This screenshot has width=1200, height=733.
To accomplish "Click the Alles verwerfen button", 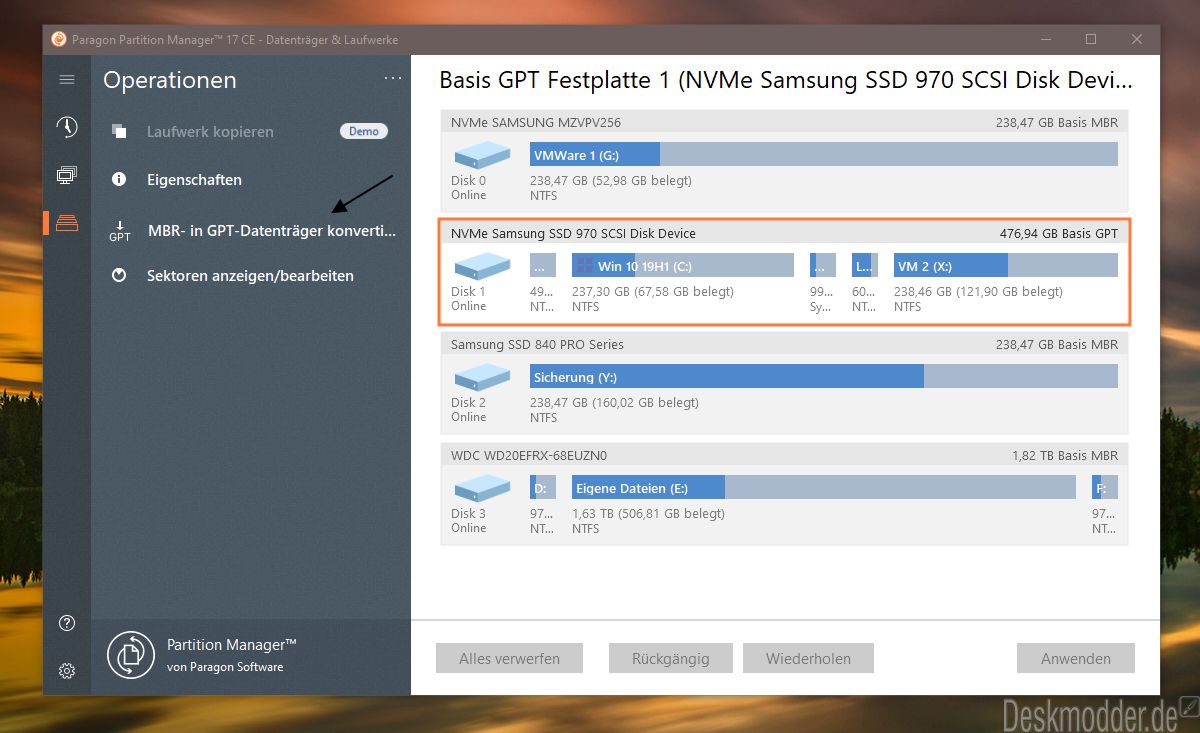I will point(509,659).
